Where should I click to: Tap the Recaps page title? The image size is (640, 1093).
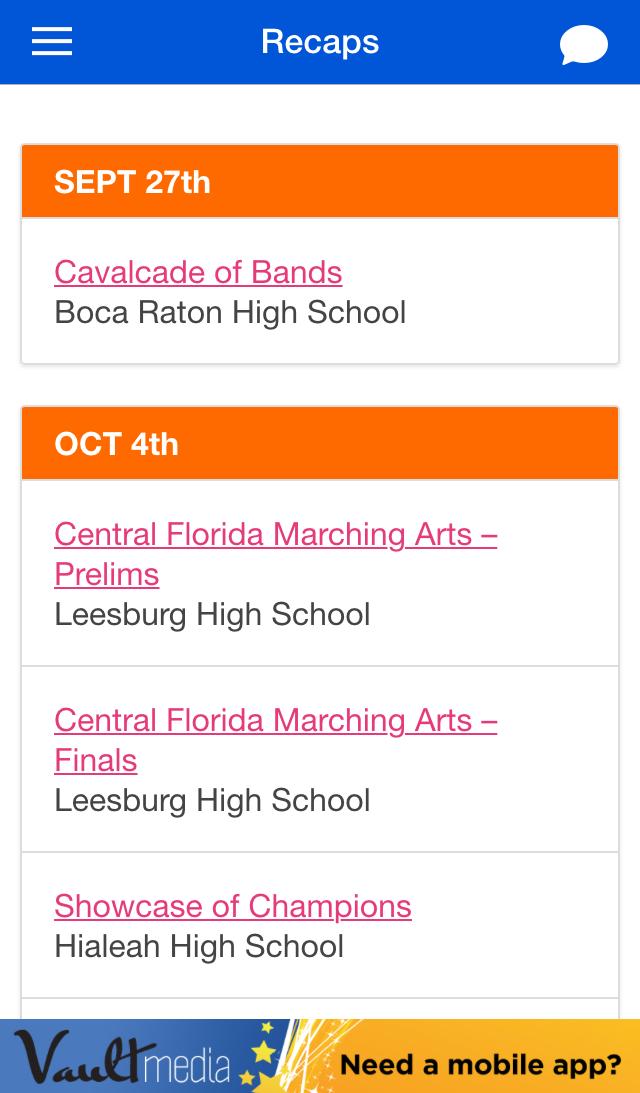click(x=320, y=42)
